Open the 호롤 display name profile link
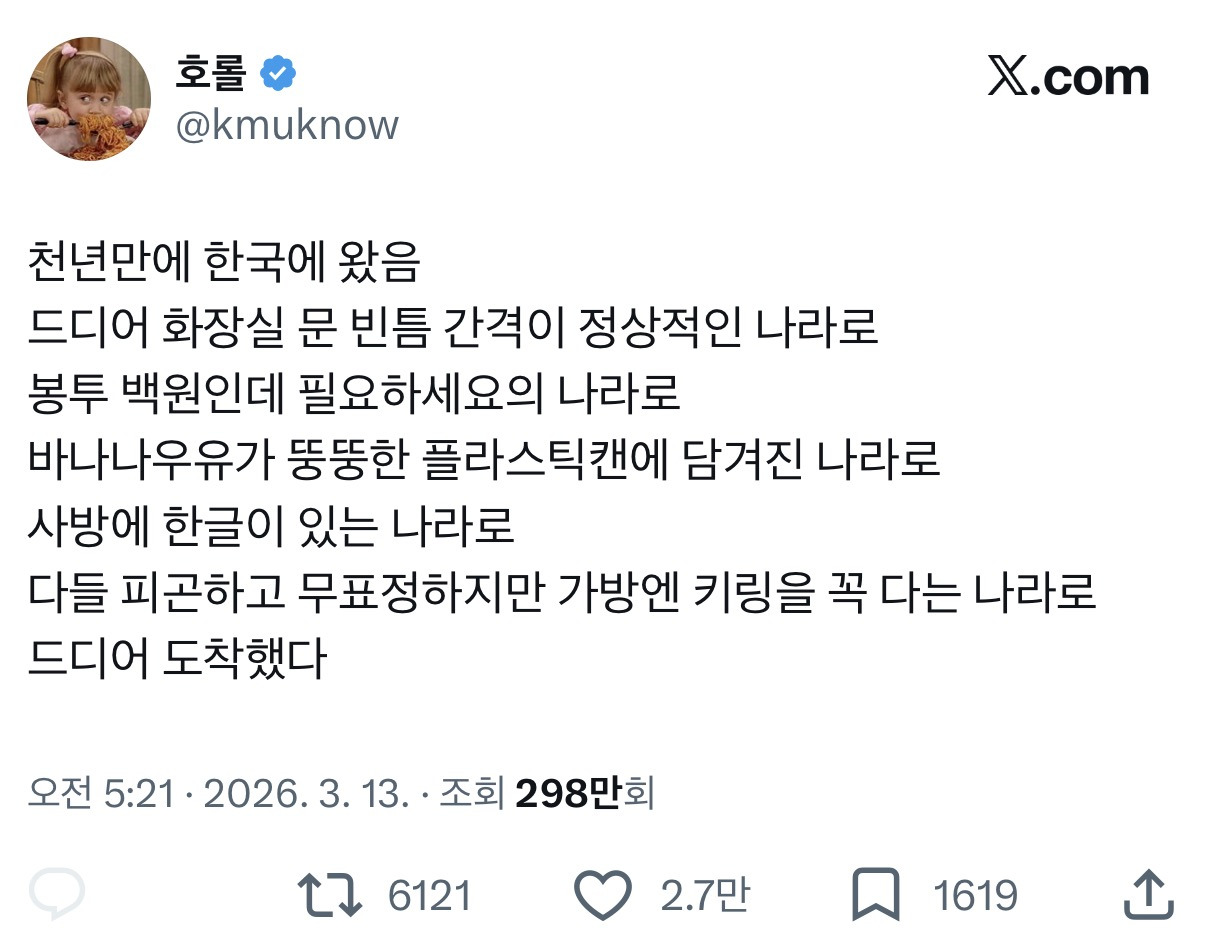 pos(210,74)
